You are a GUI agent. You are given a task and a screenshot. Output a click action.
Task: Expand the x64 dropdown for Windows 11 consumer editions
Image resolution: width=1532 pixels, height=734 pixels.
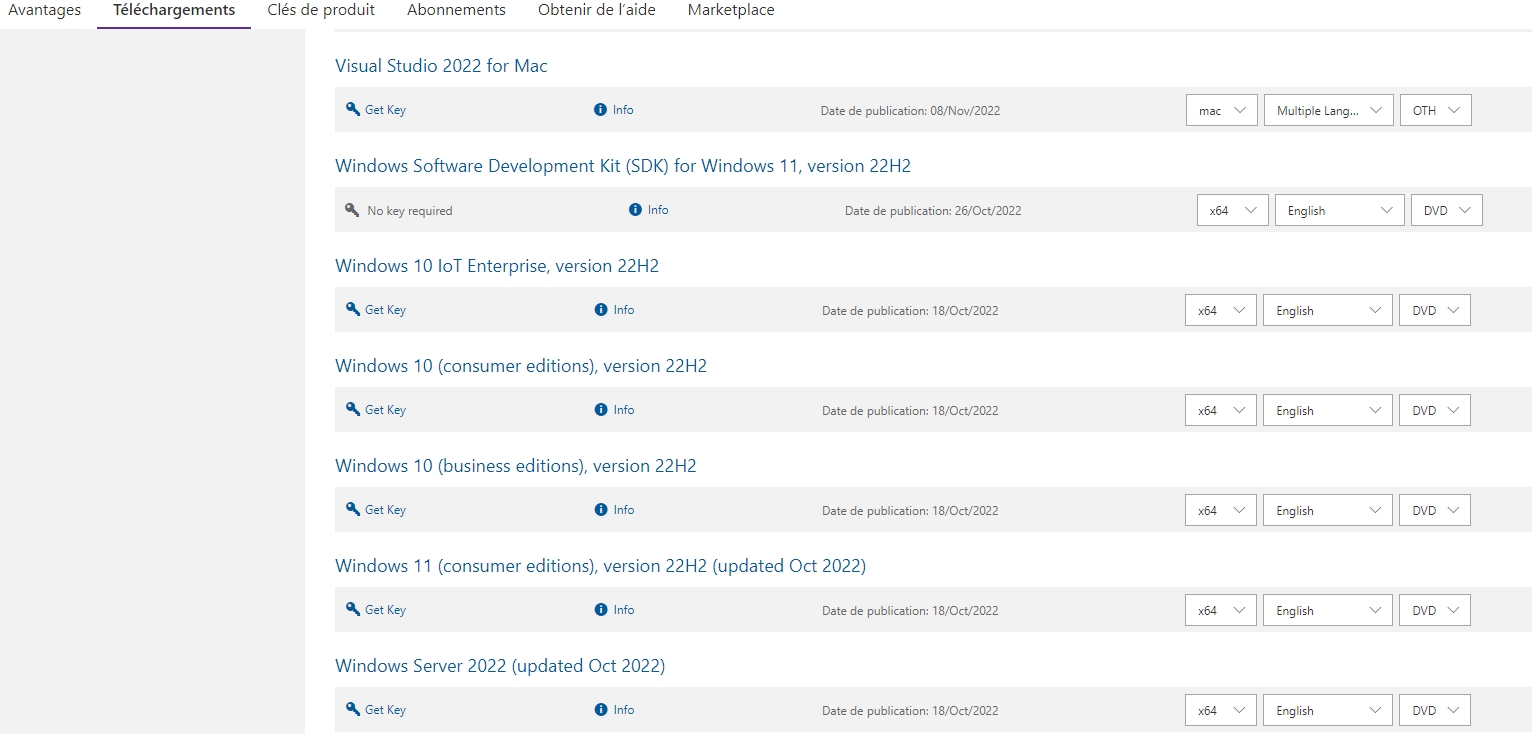point(1221,610)
